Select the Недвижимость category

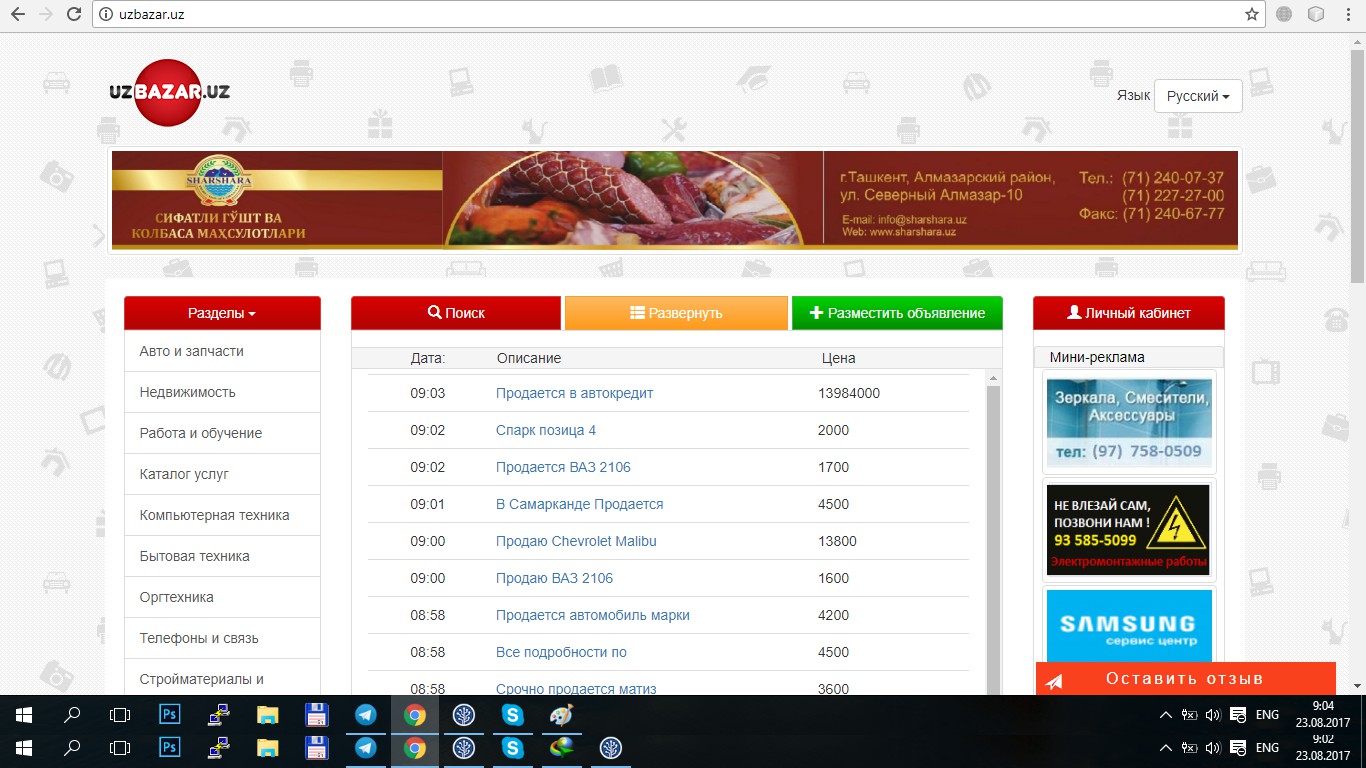tap(222, 392)
